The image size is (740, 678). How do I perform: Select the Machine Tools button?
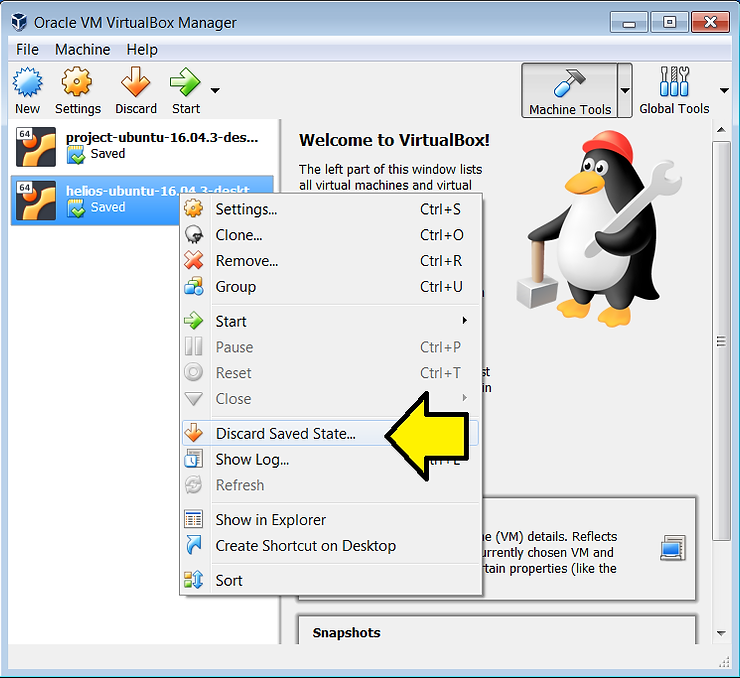tap(569, 90)
